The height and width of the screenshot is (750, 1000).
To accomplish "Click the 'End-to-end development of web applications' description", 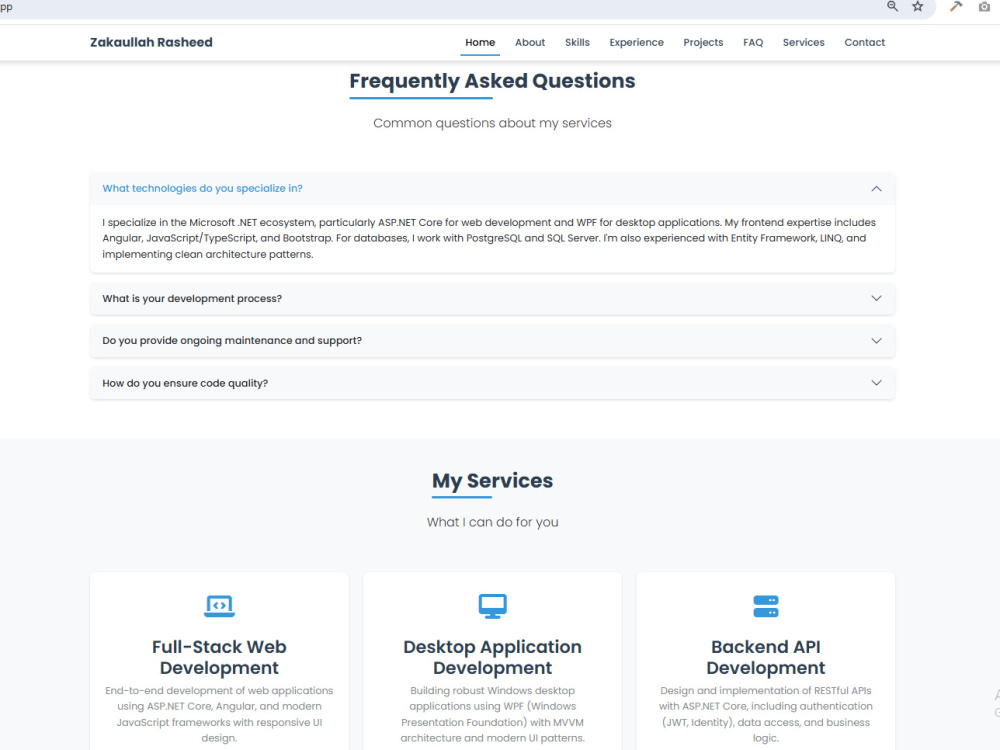I will 219,714.
